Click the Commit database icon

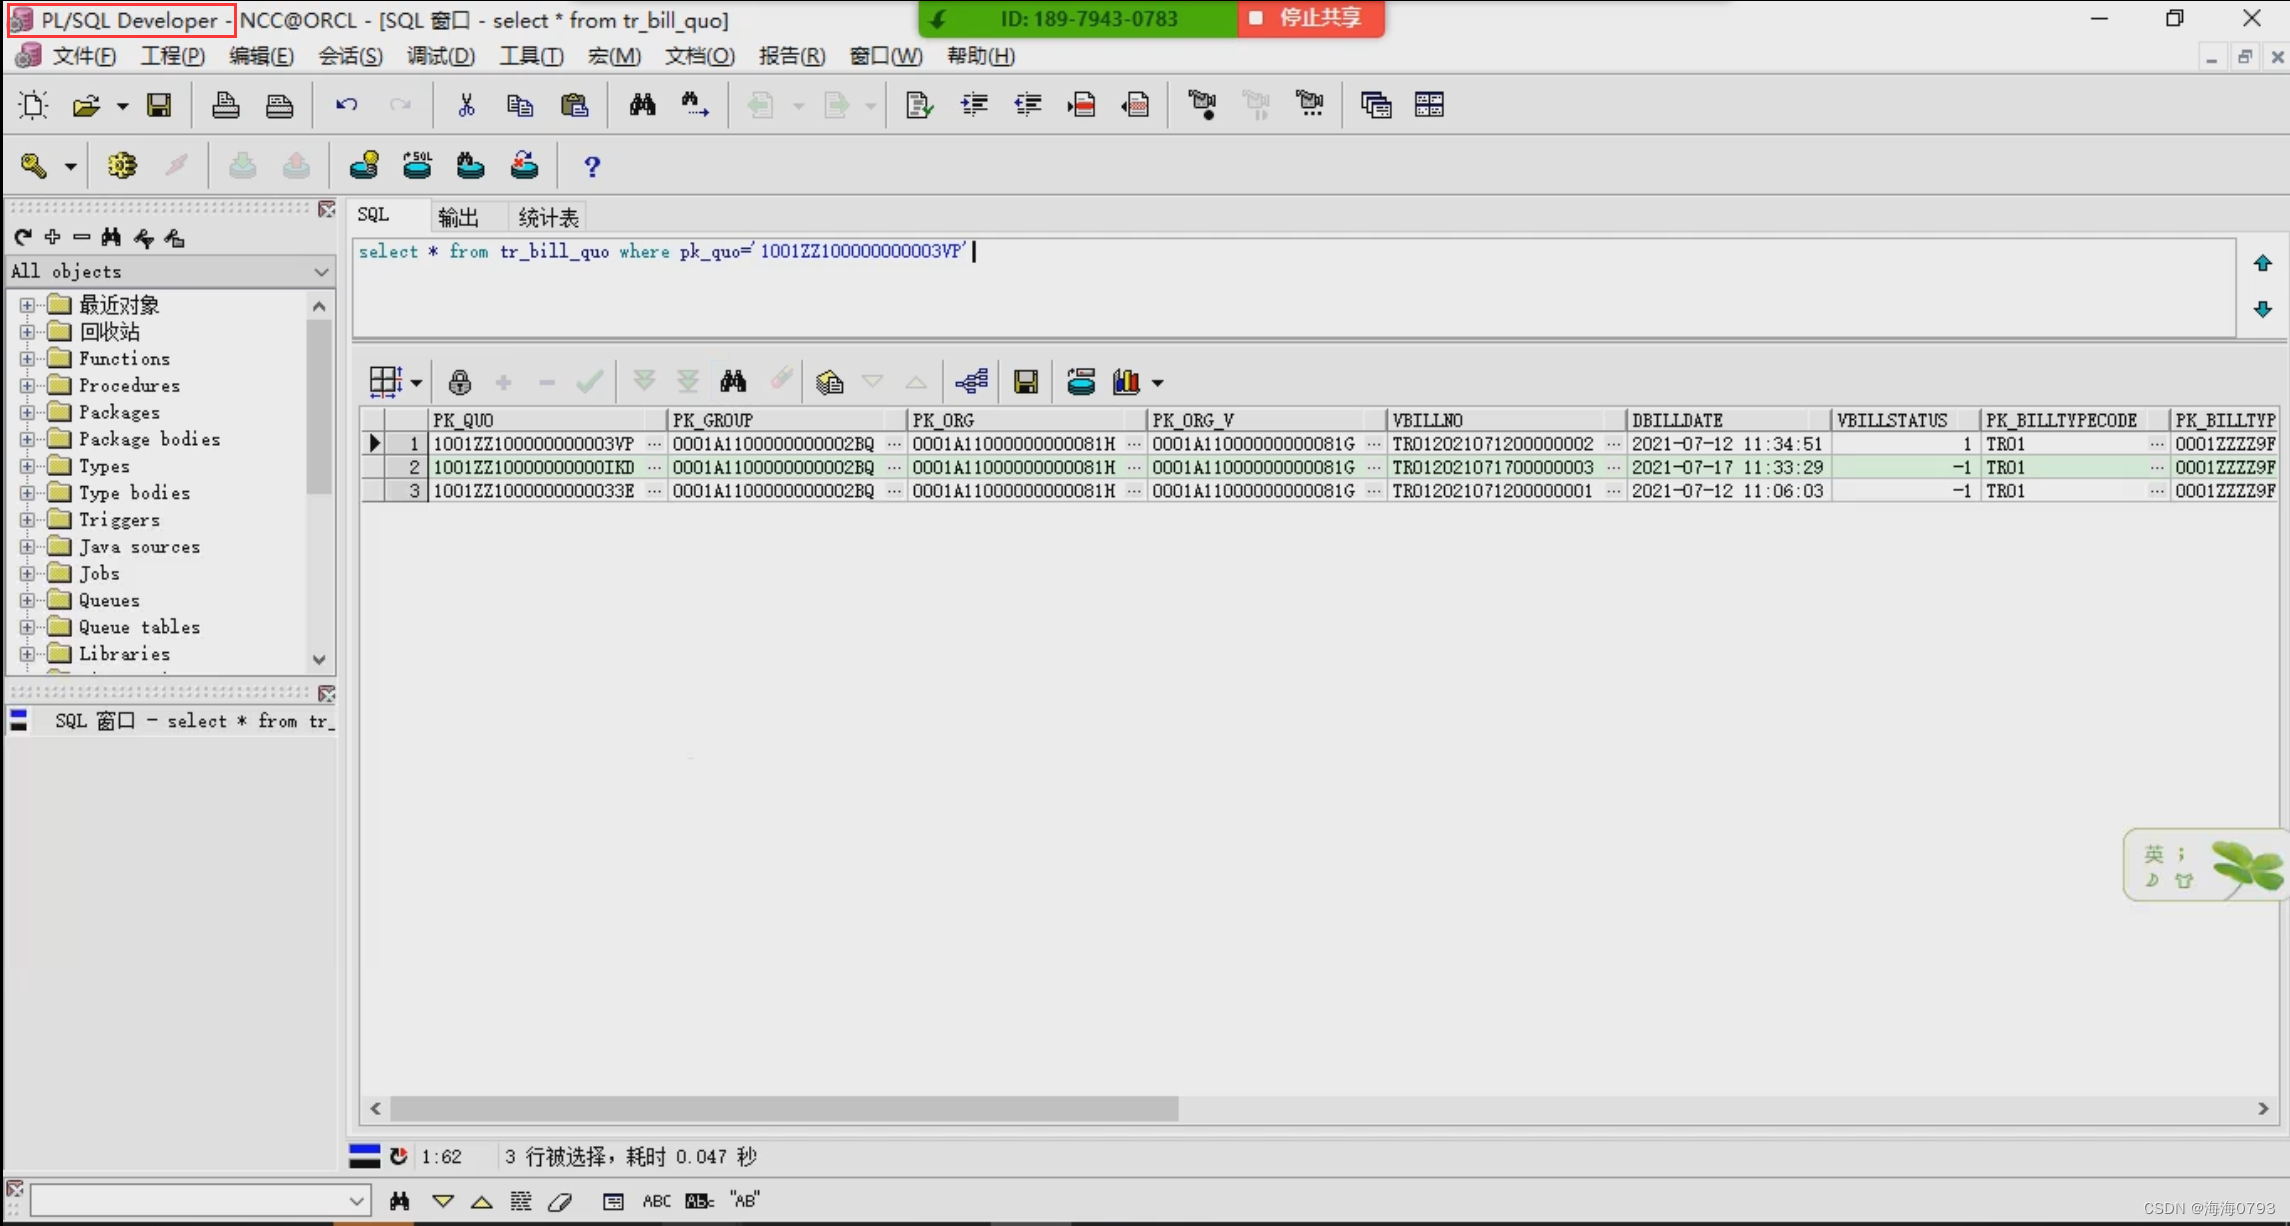[242, 166]
